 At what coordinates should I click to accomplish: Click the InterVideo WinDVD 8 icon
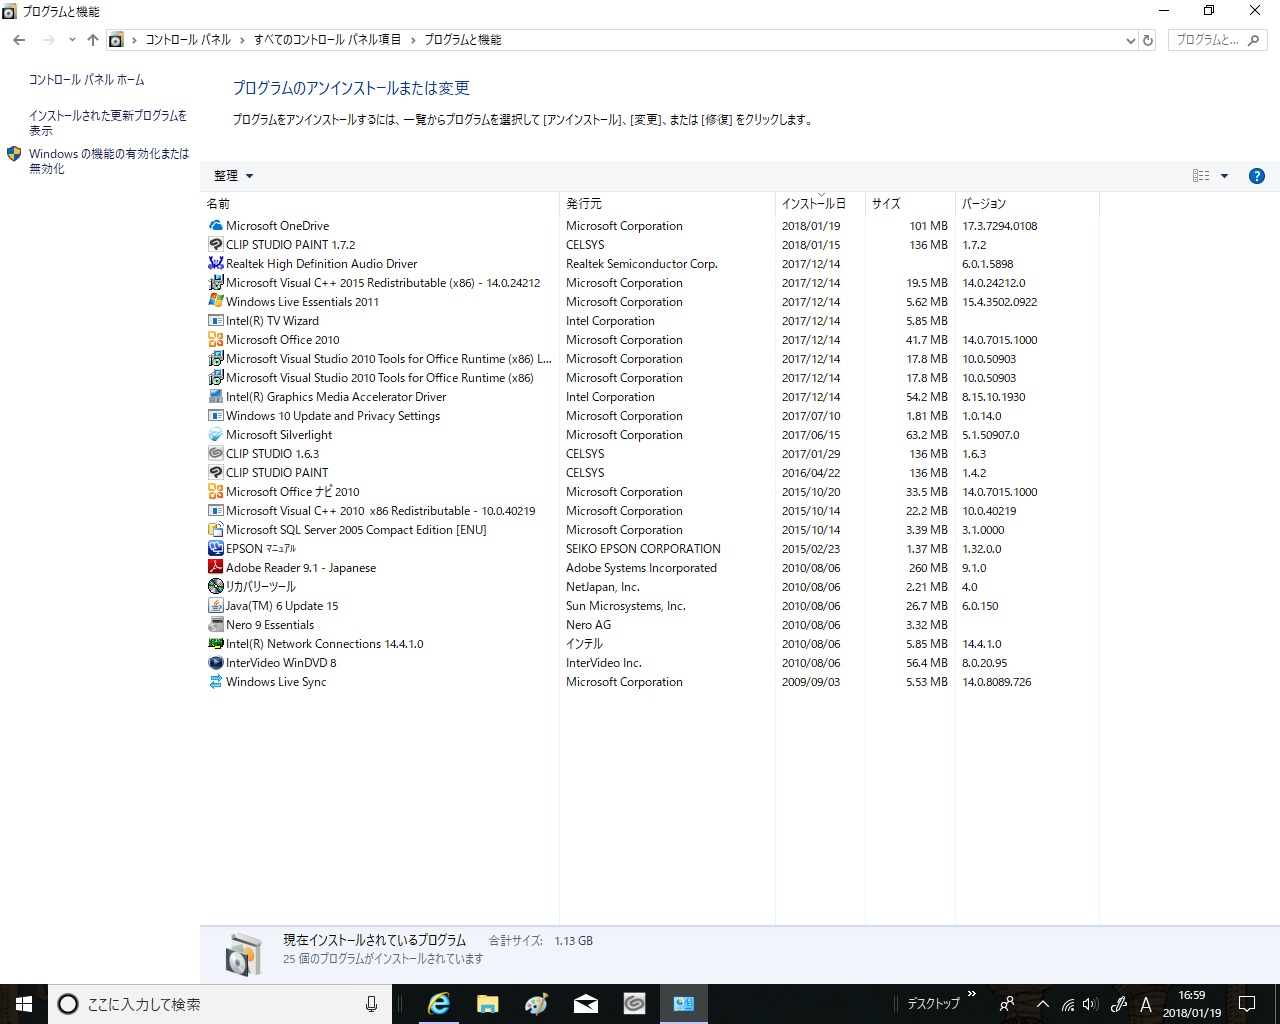pos(215,663)
